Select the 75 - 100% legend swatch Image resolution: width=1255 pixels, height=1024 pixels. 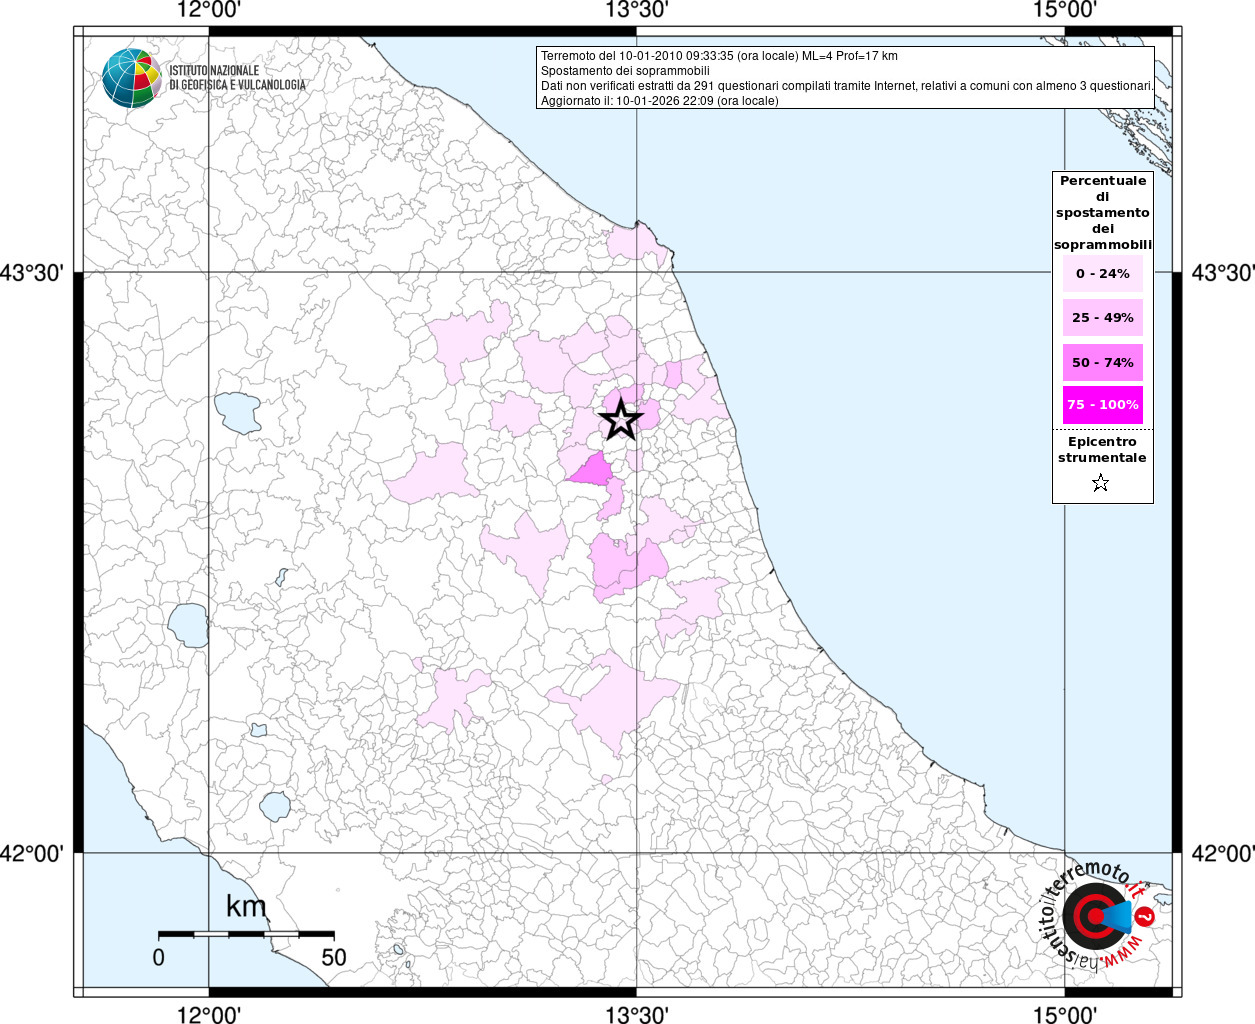tap(1102, 405)
